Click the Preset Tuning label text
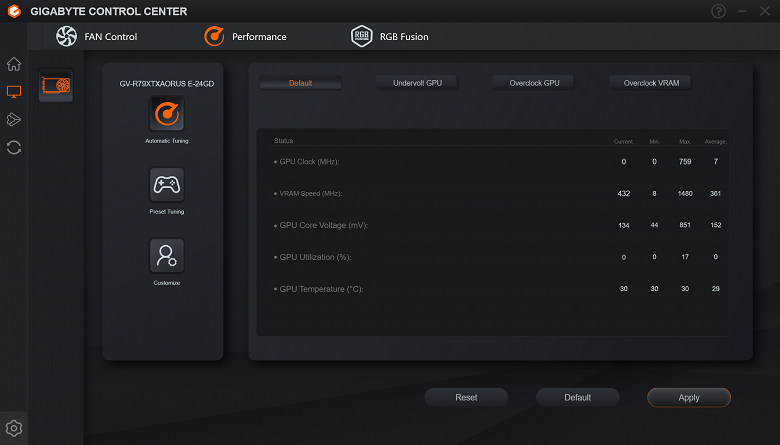 click(167, 212)
